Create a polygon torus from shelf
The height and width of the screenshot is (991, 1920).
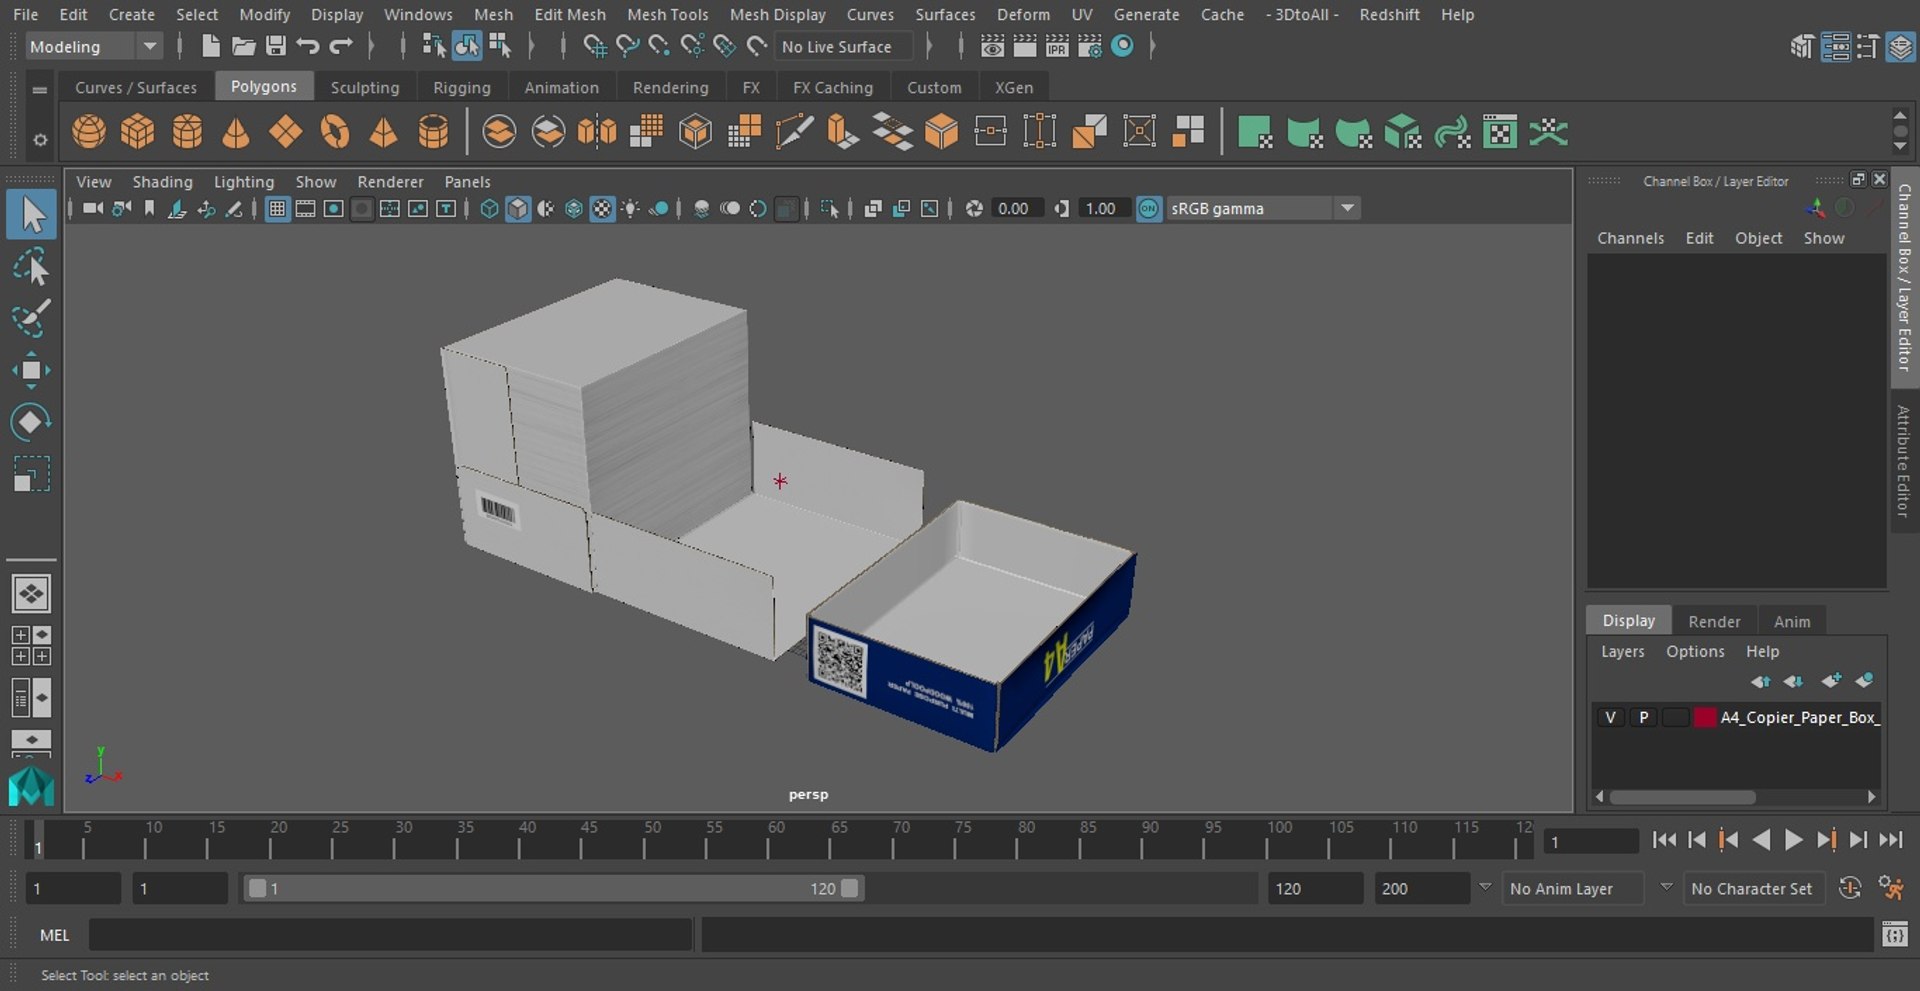tap(335, 132)
